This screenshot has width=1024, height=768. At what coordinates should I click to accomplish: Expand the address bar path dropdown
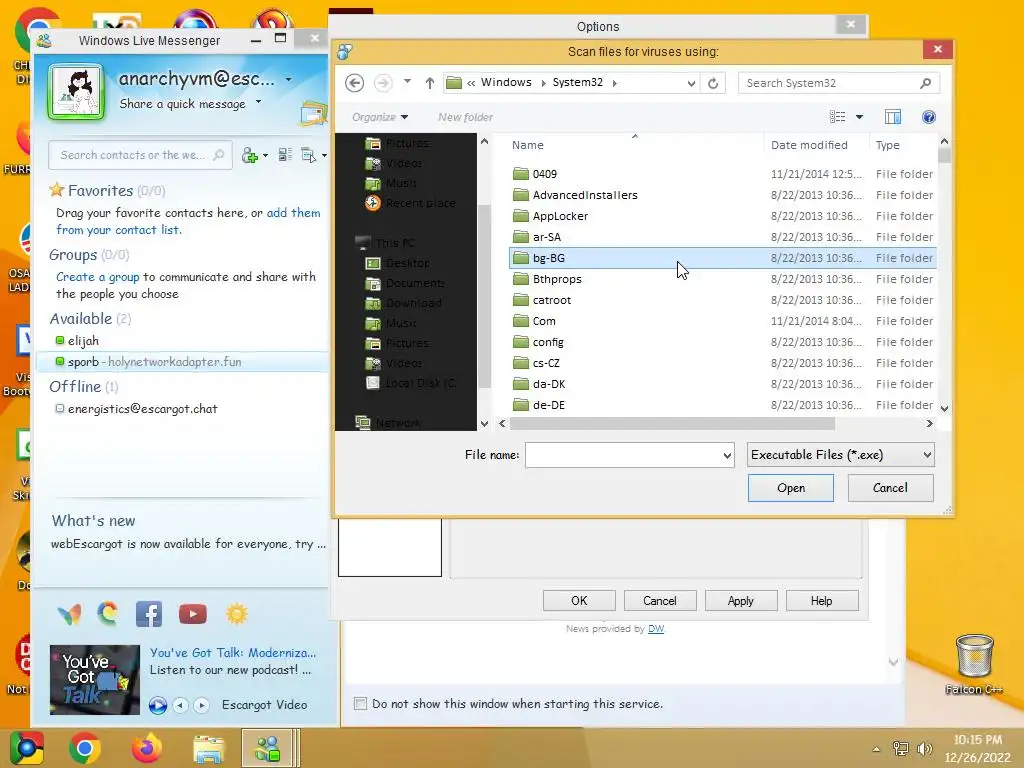(691, 83)
